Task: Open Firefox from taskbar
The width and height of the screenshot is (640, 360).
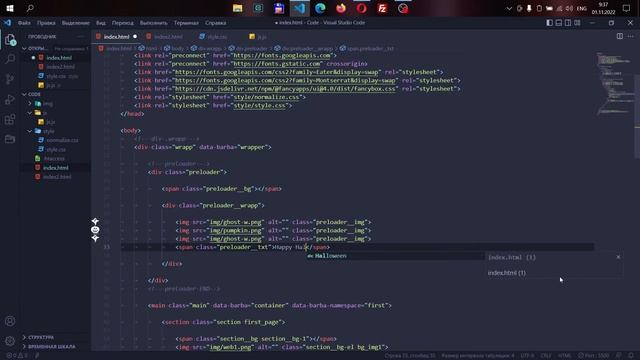Action: (341, 8)
